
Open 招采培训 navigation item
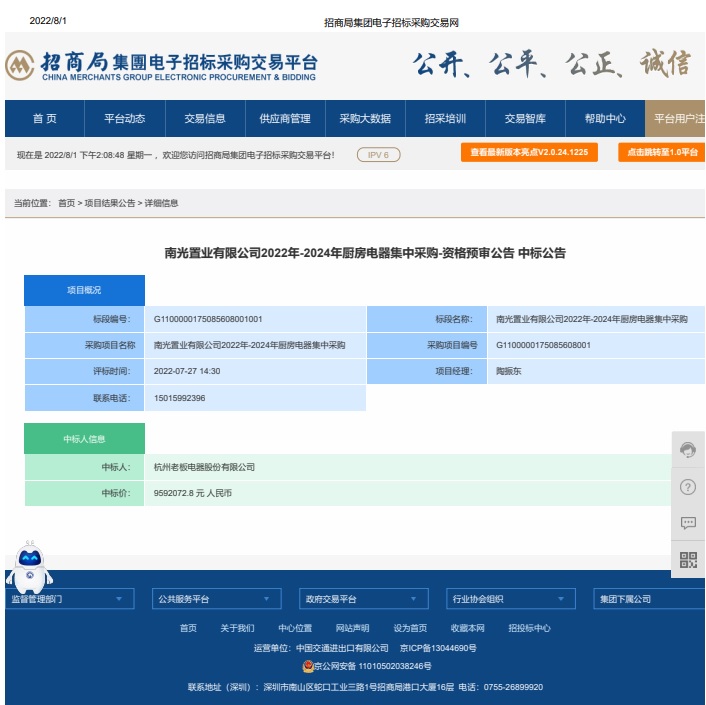pyautogui.click(x=445, y=118)
